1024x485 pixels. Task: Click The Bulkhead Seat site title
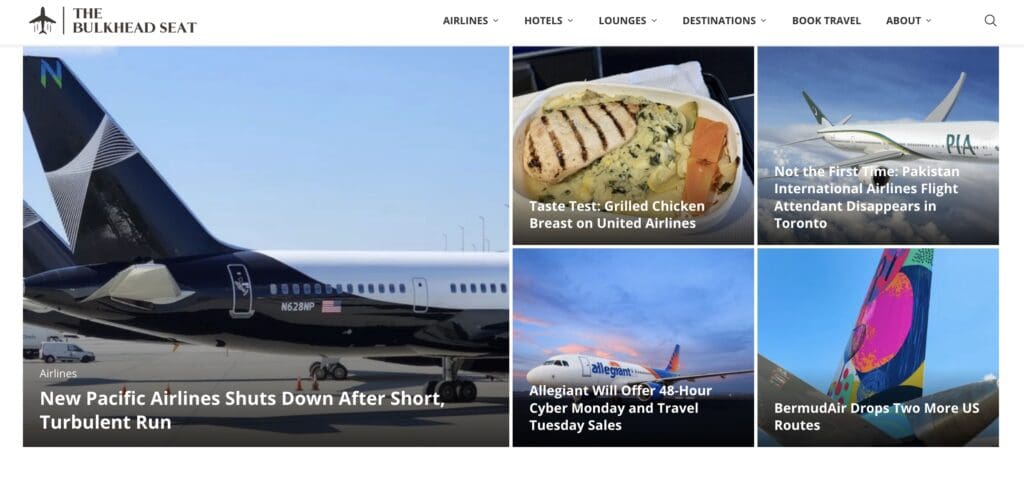pos(135,20)
